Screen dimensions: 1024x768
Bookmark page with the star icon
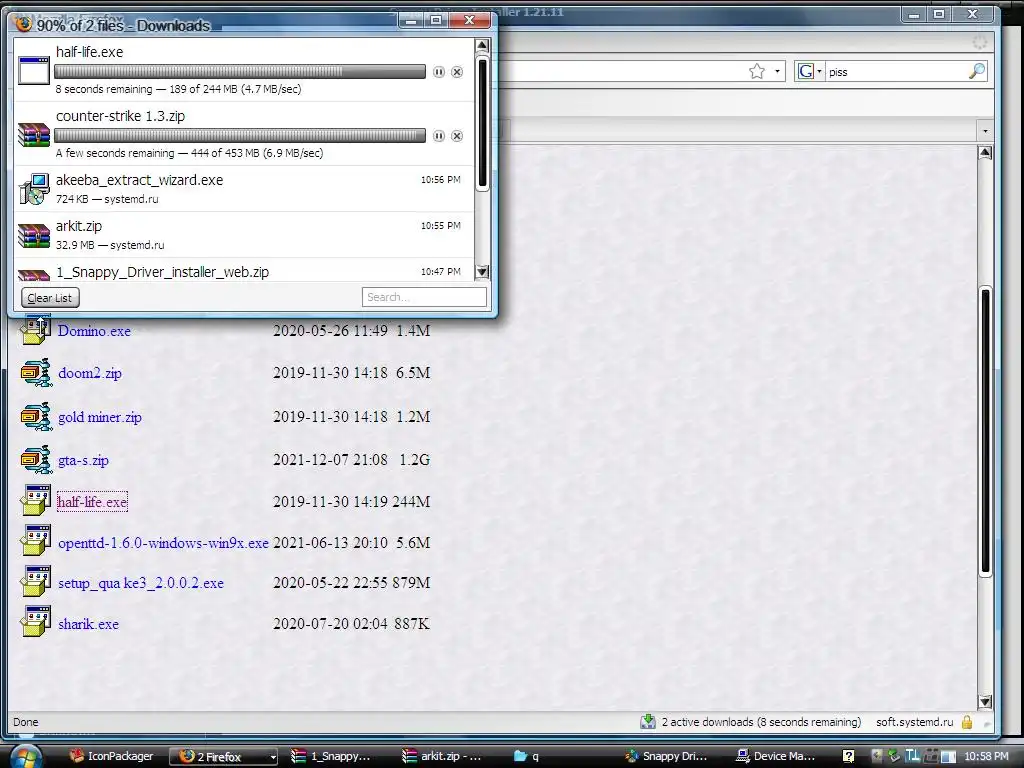(757, 71)
